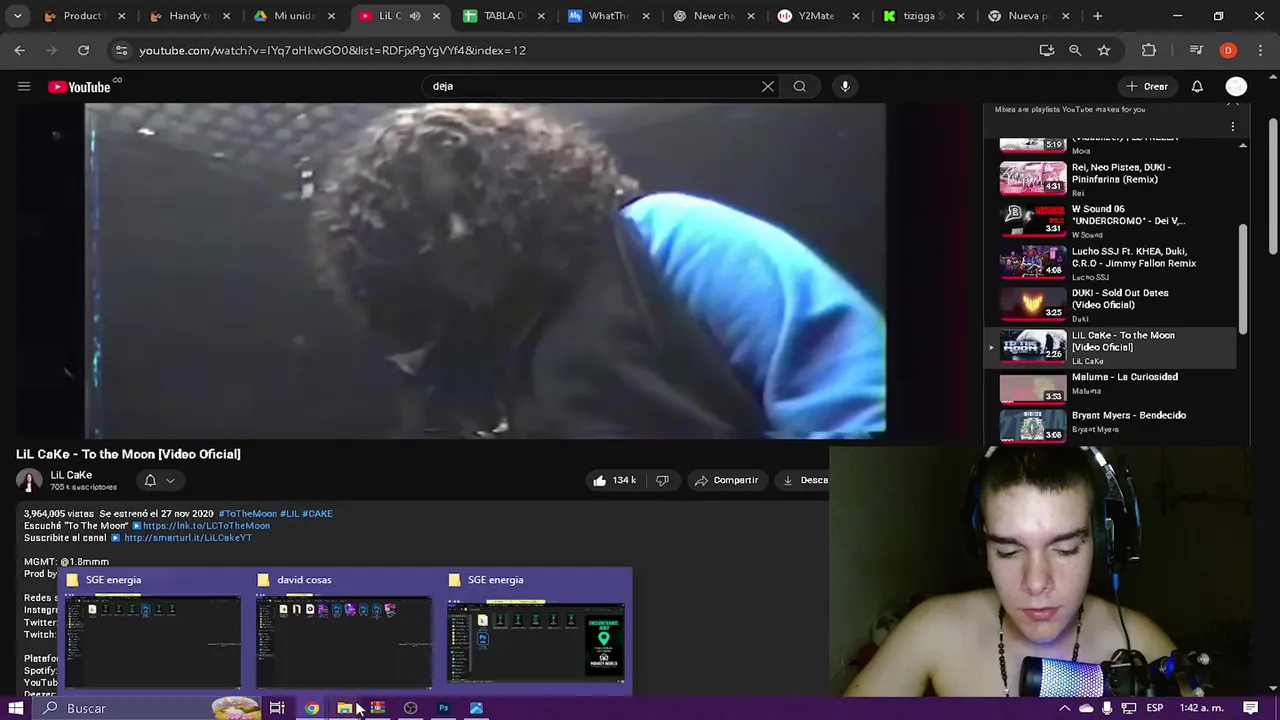
Task: Click the taskbar Buscar search box
Action: click(x=150, y=708)
